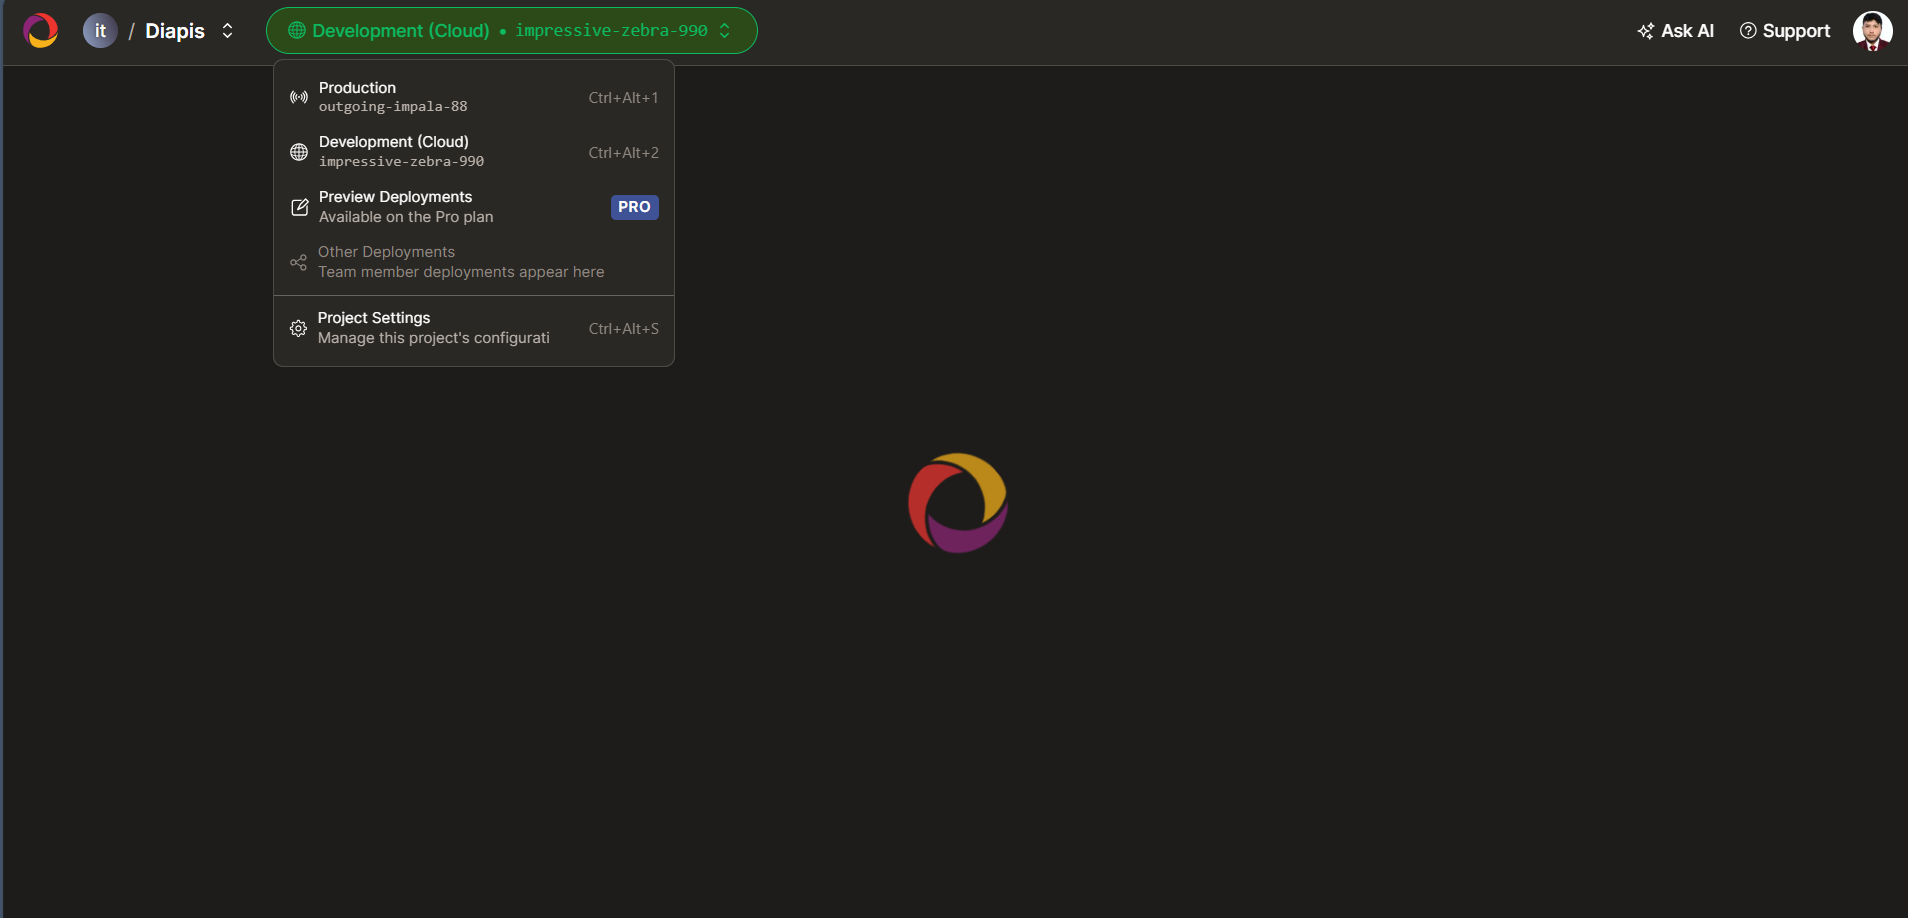1908x918 pixels.
Task: Click the Production broadcast signal icon
Action: pos(299,97)
